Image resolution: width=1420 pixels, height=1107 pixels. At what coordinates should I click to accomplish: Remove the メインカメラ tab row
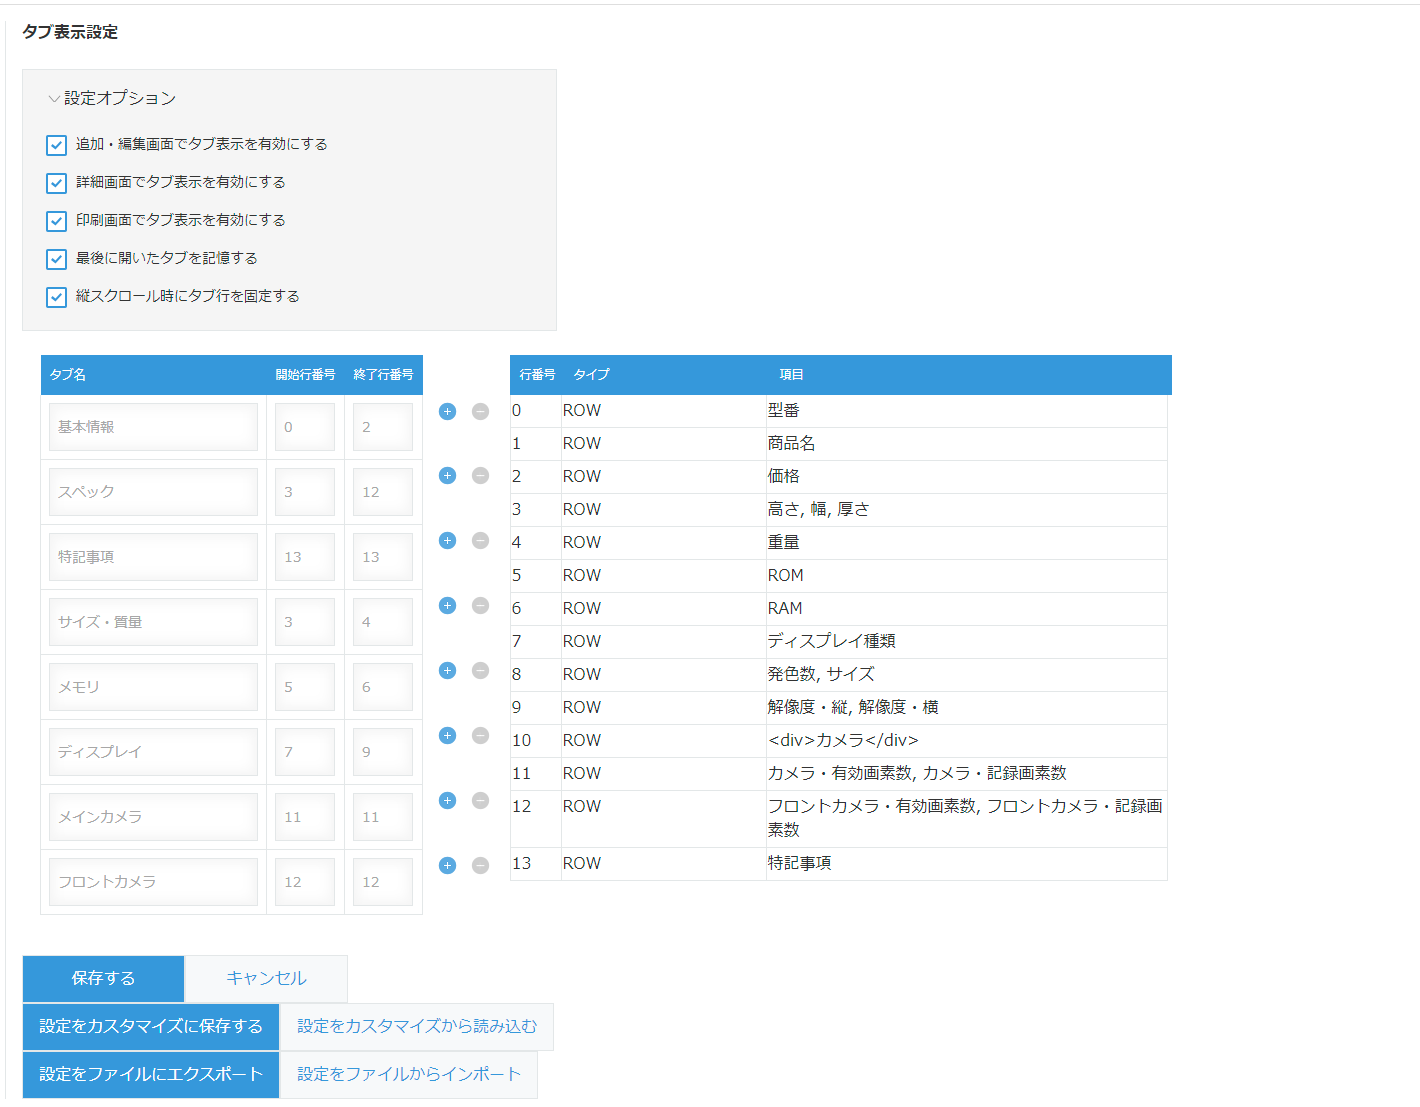click(480, 801)
